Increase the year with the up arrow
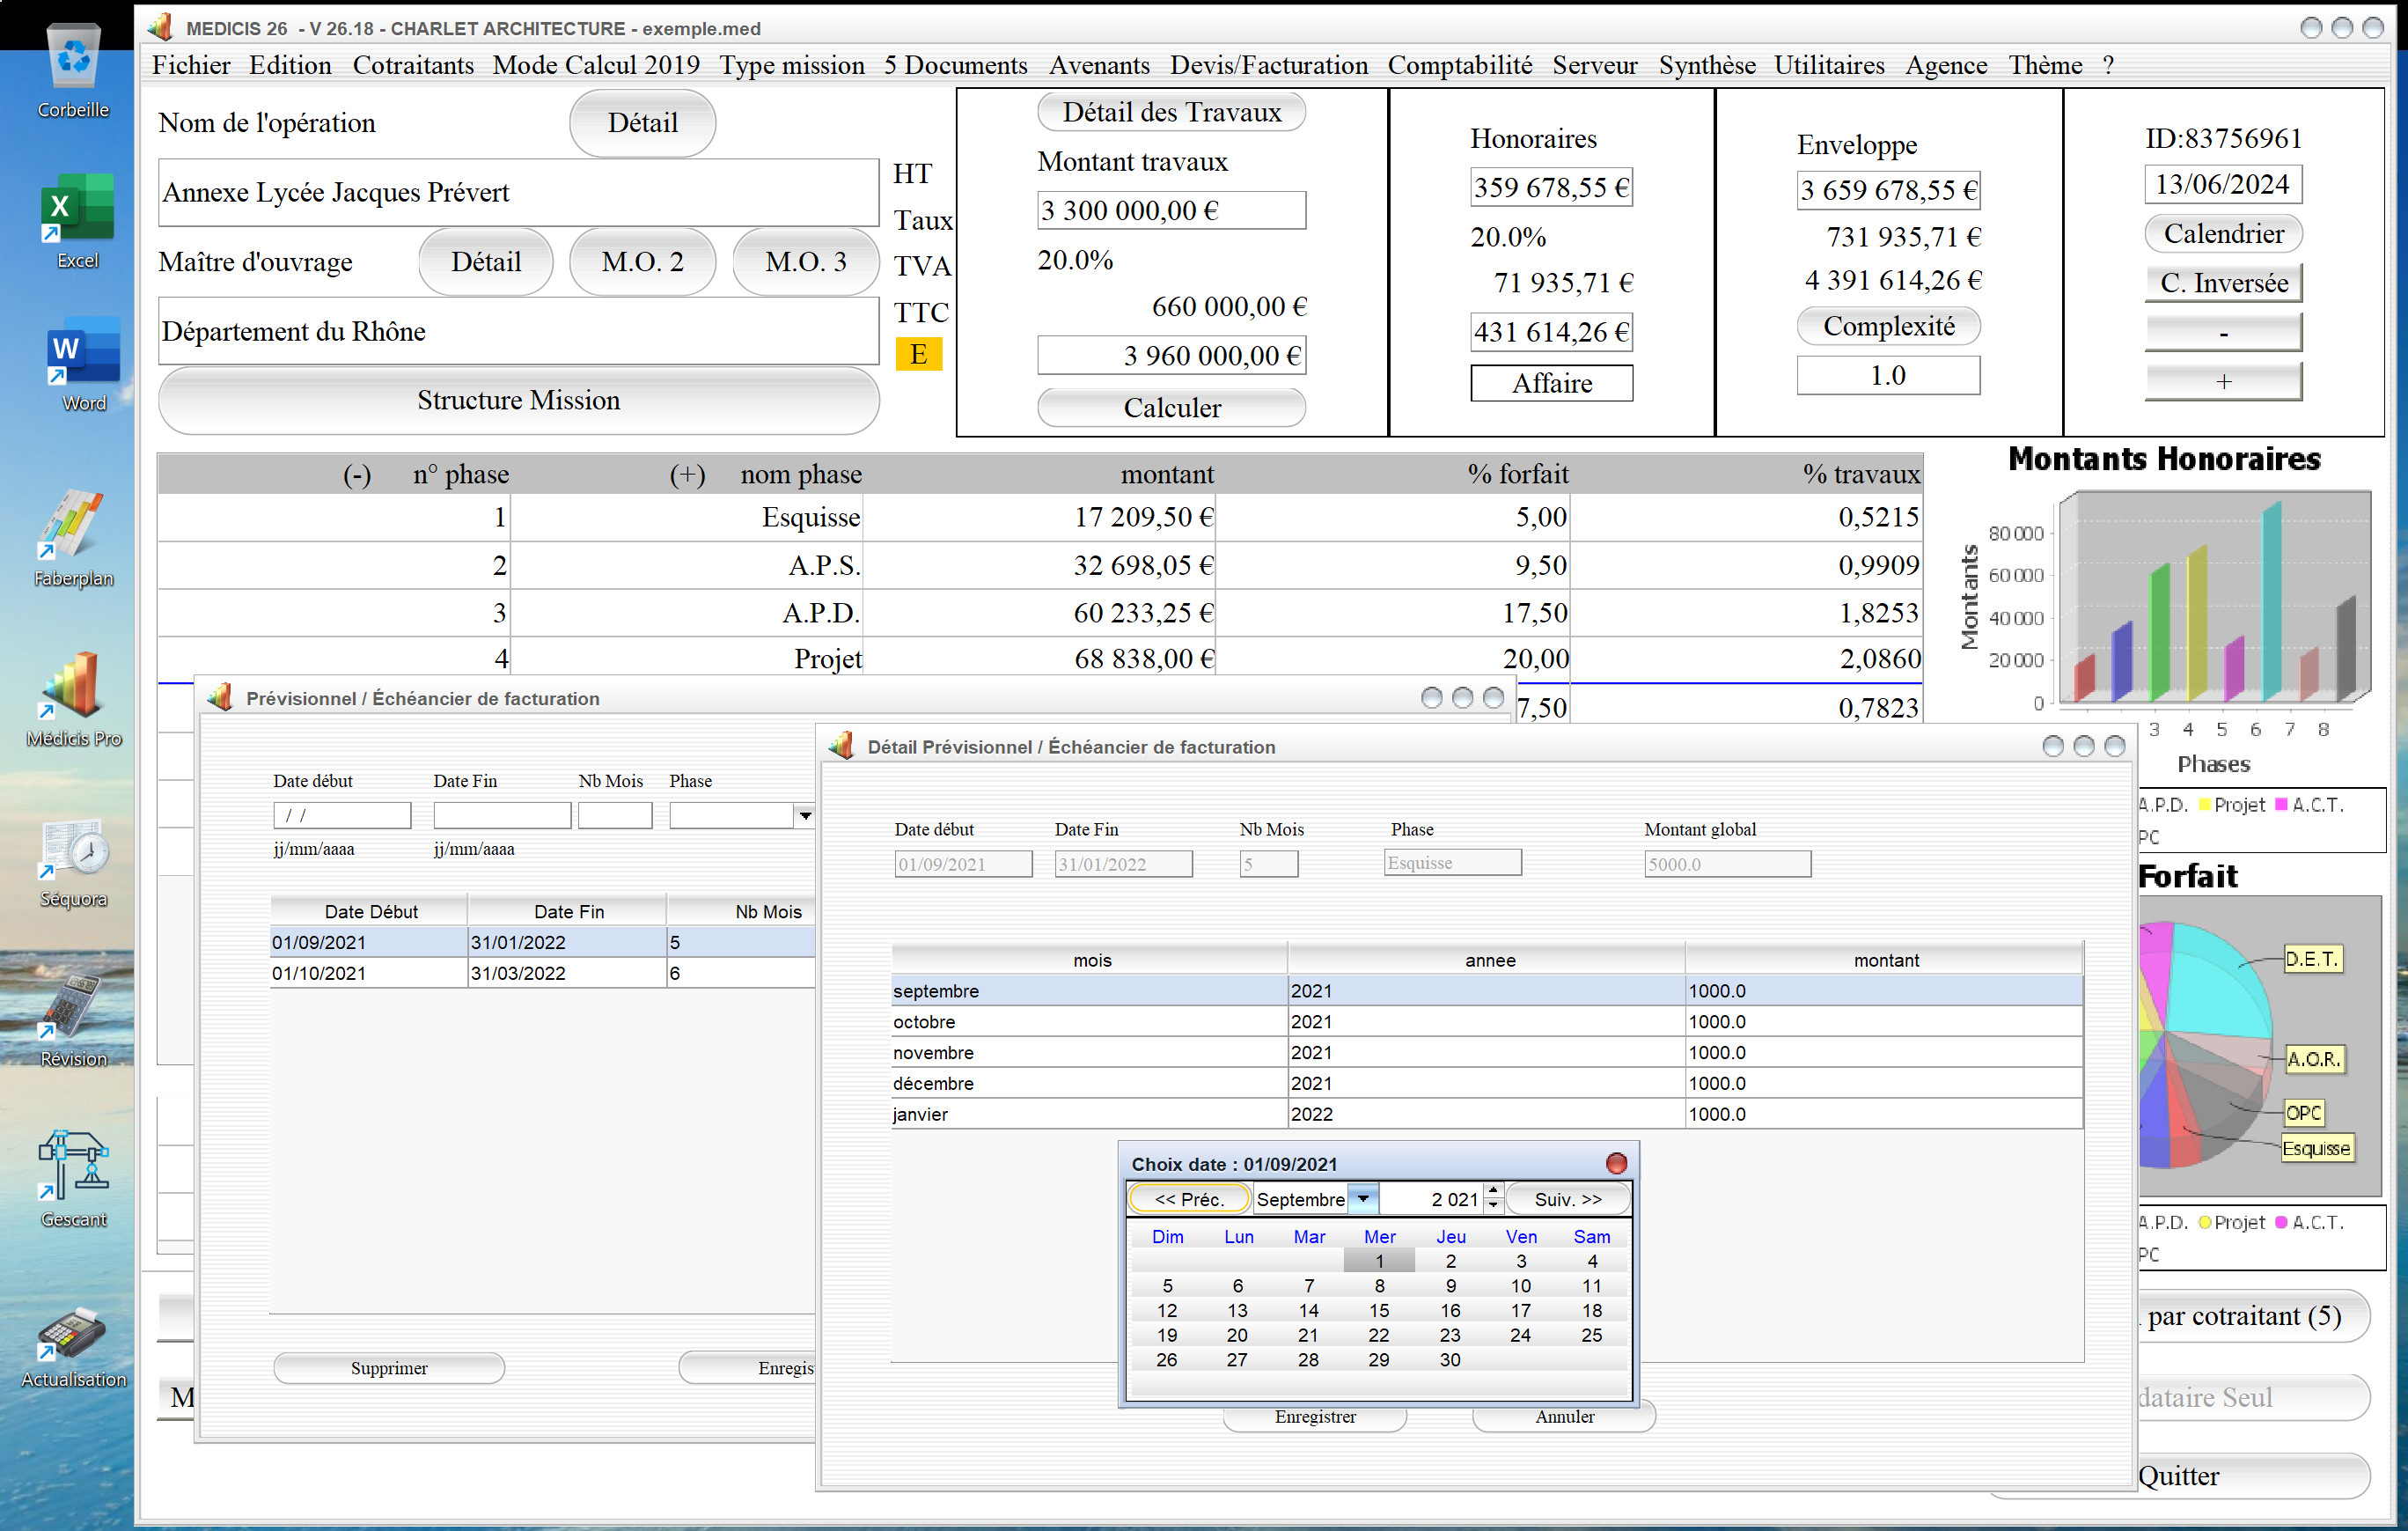 point(1492,1191)
